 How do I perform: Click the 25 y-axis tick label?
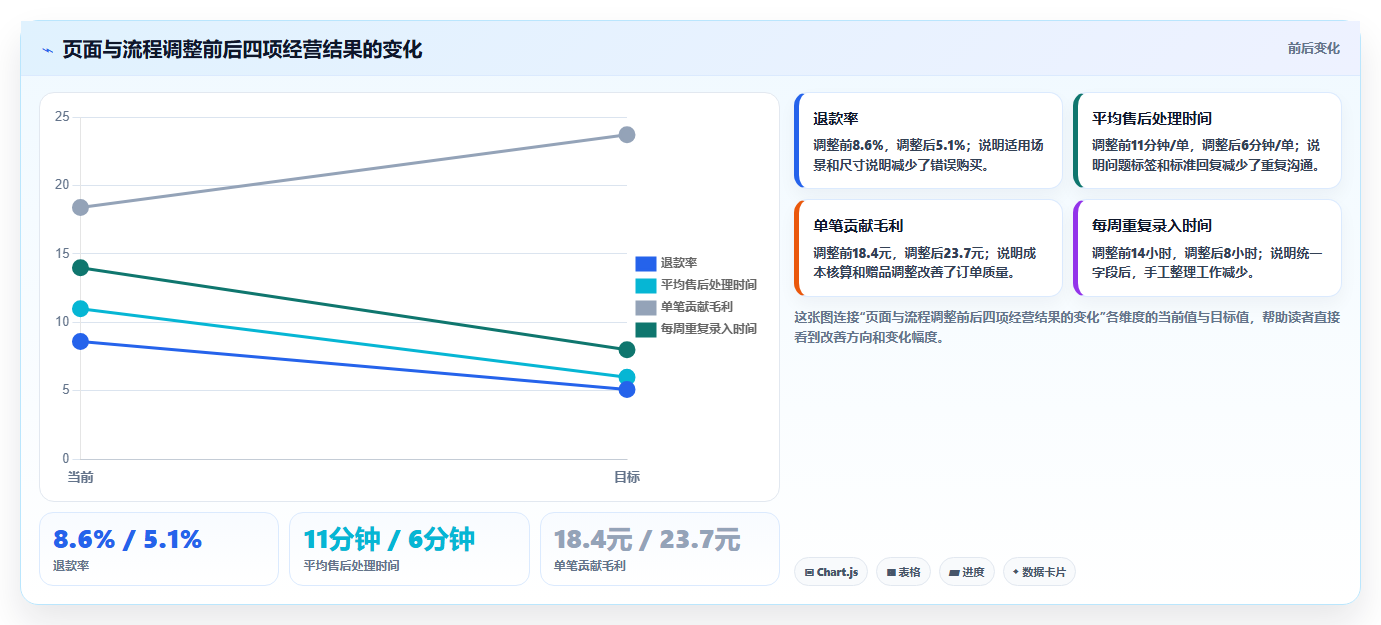coord(62,117)
